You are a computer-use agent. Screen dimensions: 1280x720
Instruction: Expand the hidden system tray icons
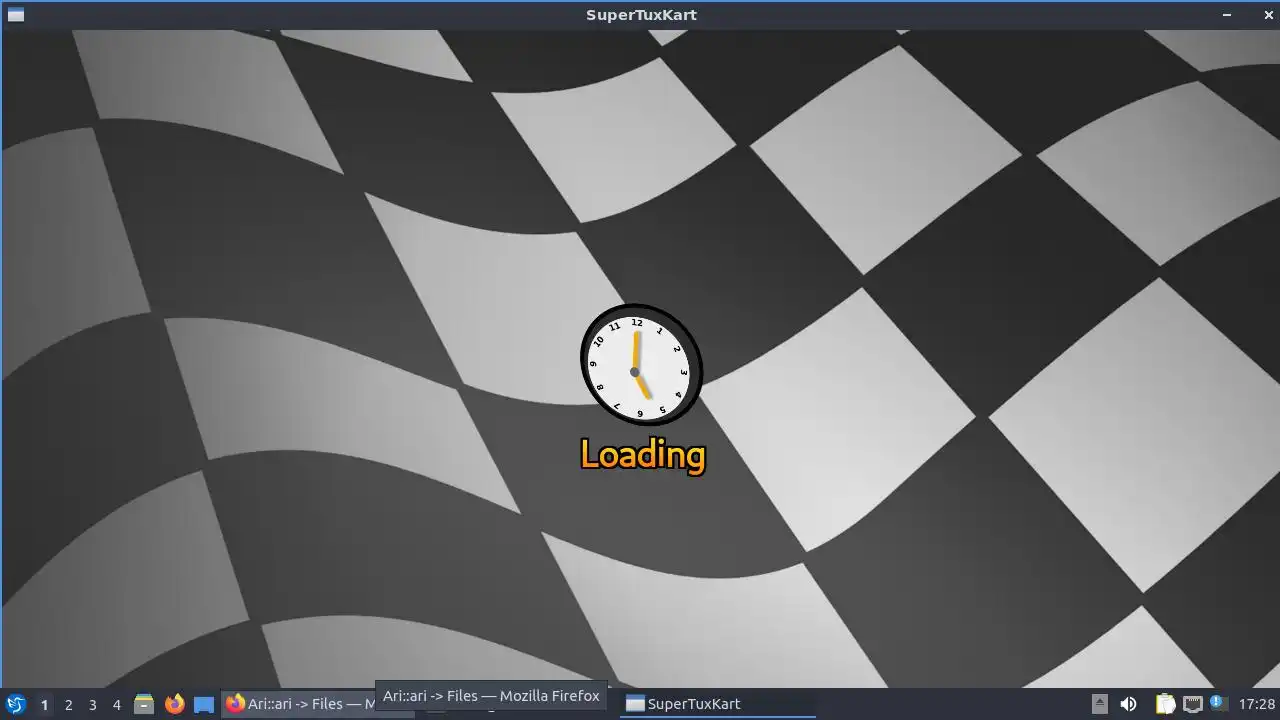tap(1099, 704)
